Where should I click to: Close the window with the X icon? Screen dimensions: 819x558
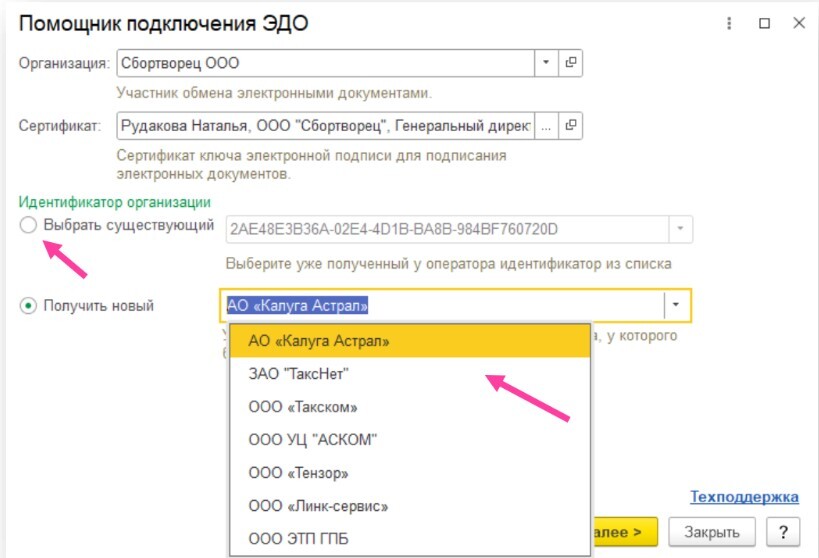pos(798,23)
